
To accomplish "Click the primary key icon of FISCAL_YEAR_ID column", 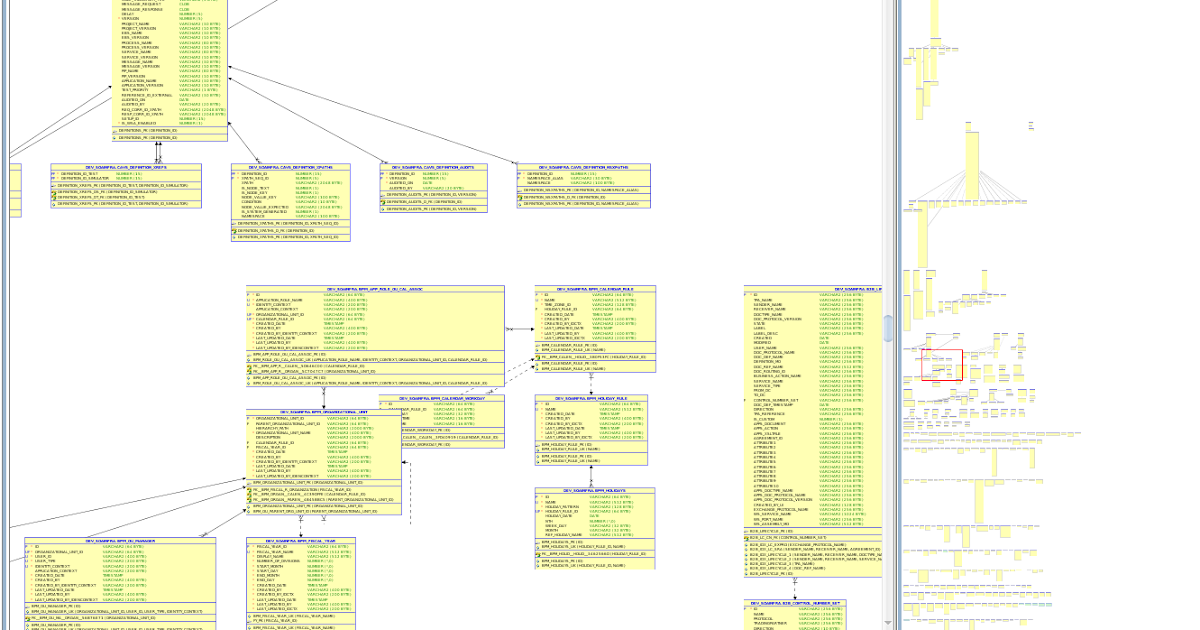I will (x=248, y=546).
